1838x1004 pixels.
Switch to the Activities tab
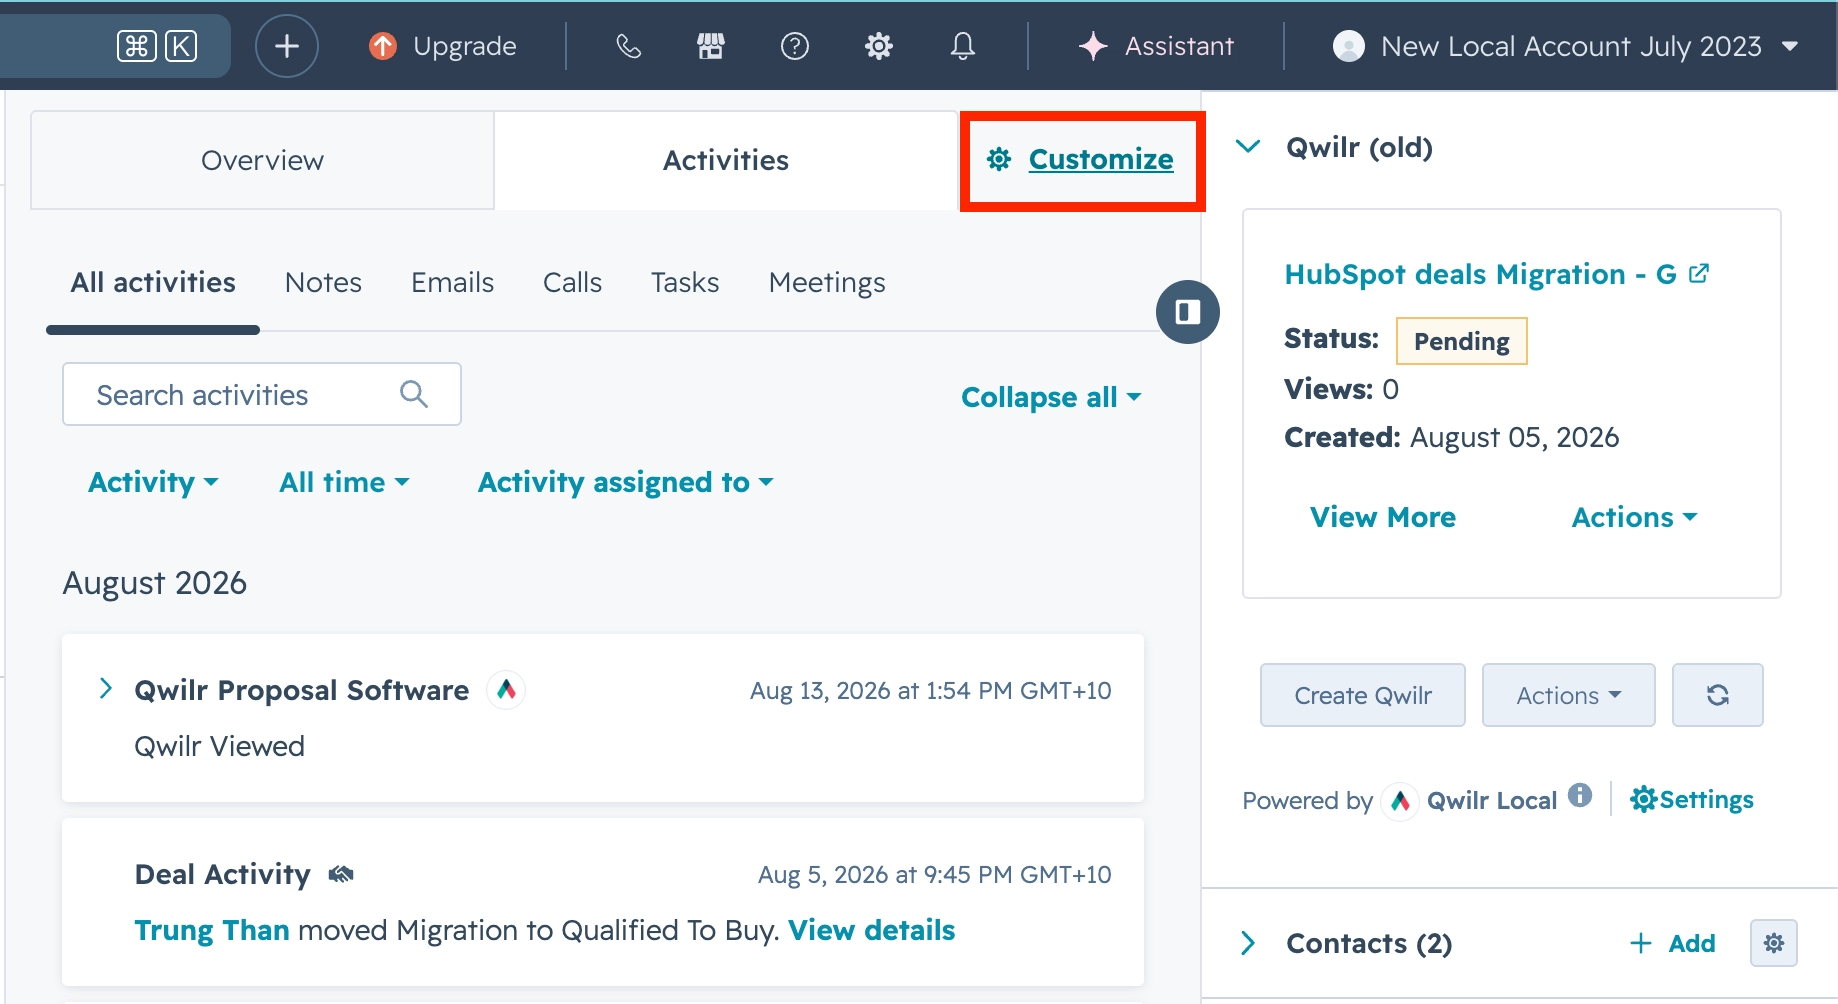pos(726,160)
